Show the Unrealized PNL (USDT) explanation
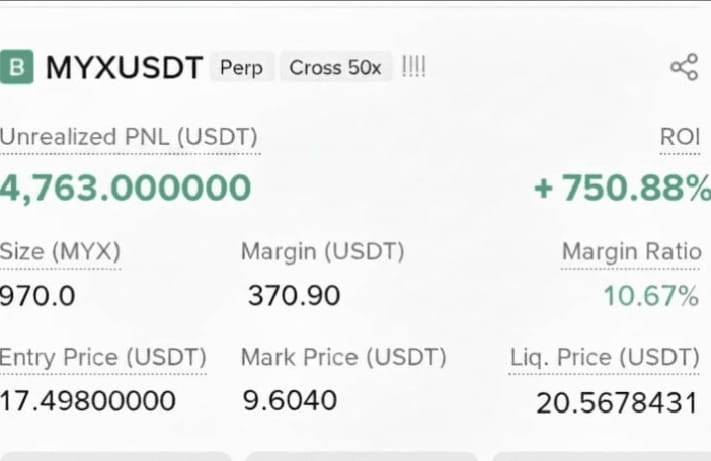Screen dimensions: 711x461 coord(129,138)
